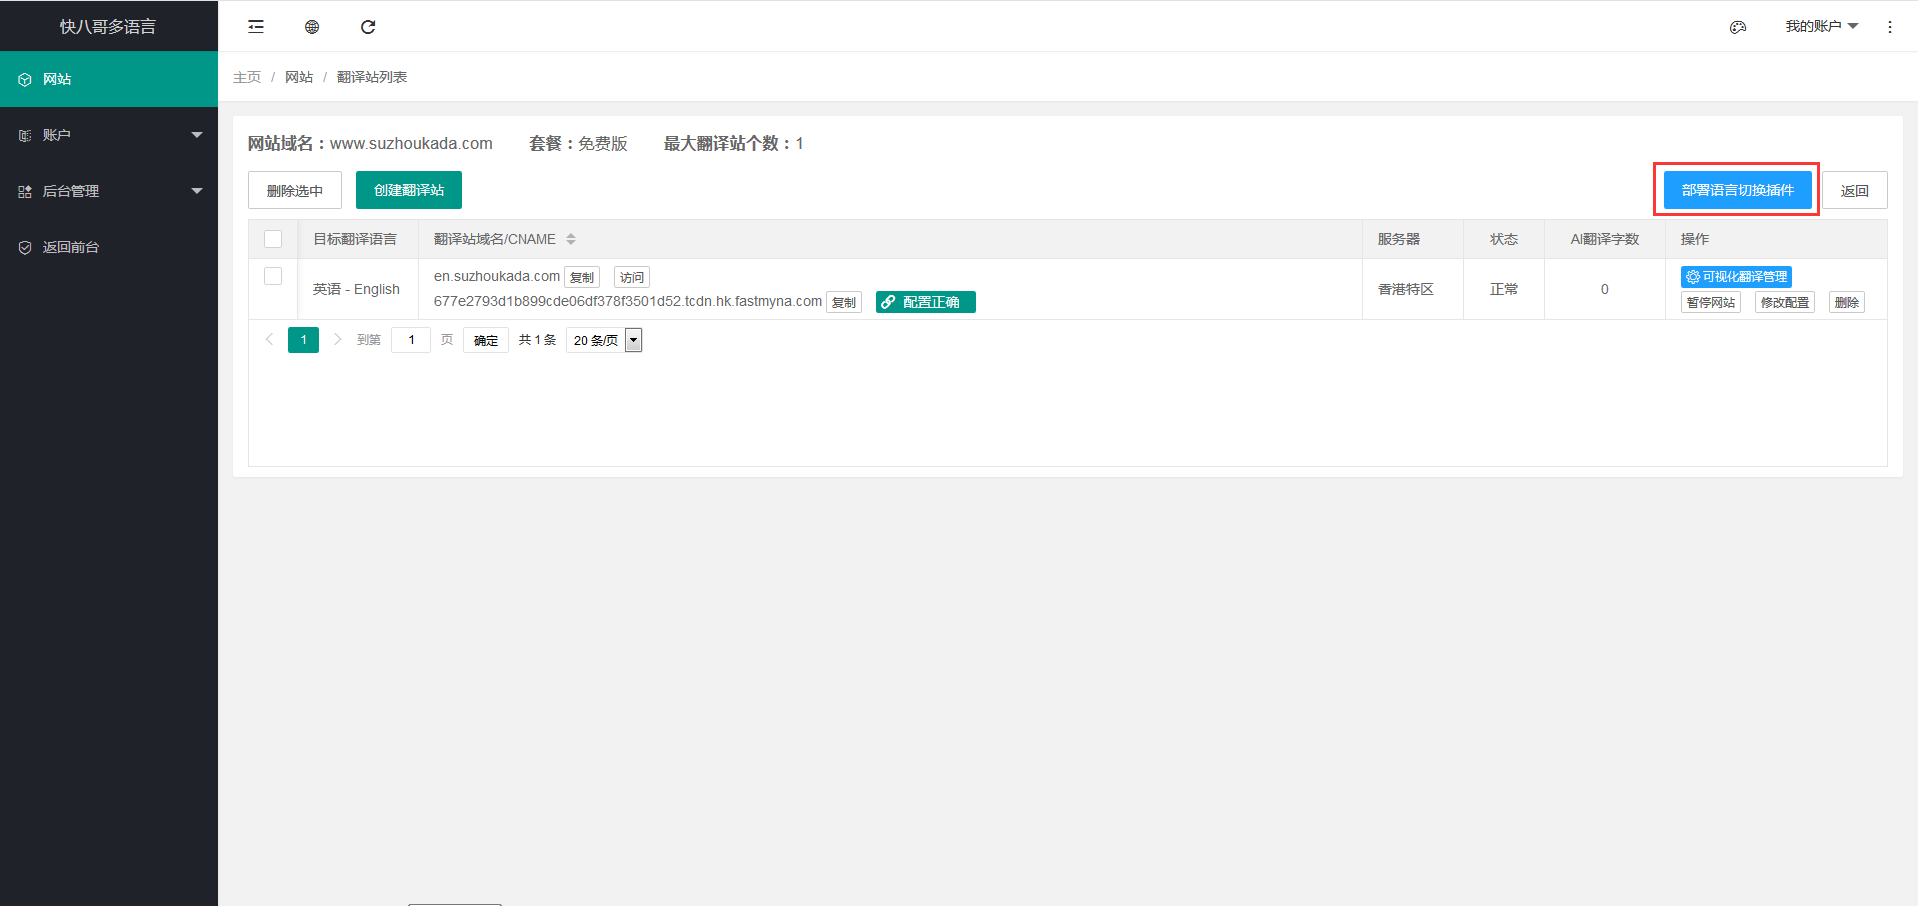Click the 英语 - English language cell
The height and width of the screenshot is (906, 1918).
pos(356,289)
